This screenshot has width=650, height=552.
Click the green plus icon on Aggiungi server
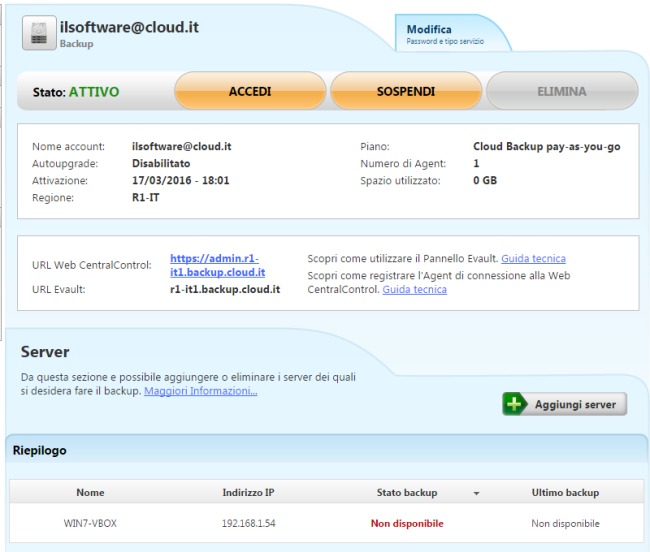pyautogui.click(x=514, y=404)
